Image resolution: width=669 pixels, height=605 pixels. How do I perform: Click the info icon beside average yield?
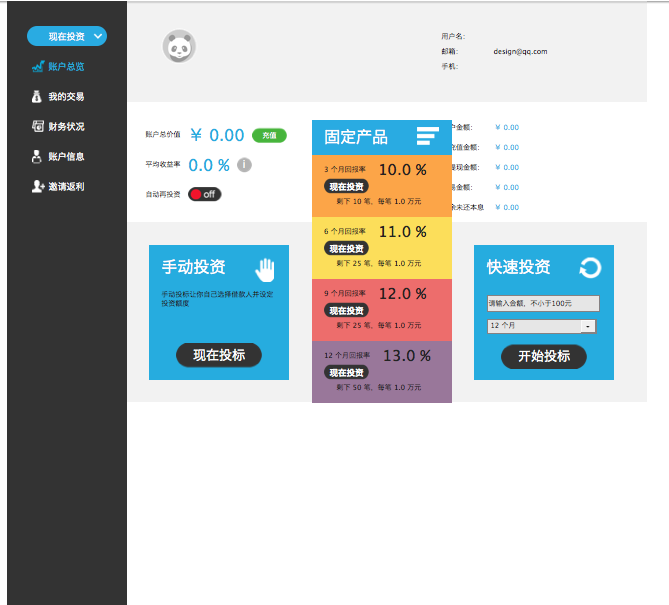244,165
